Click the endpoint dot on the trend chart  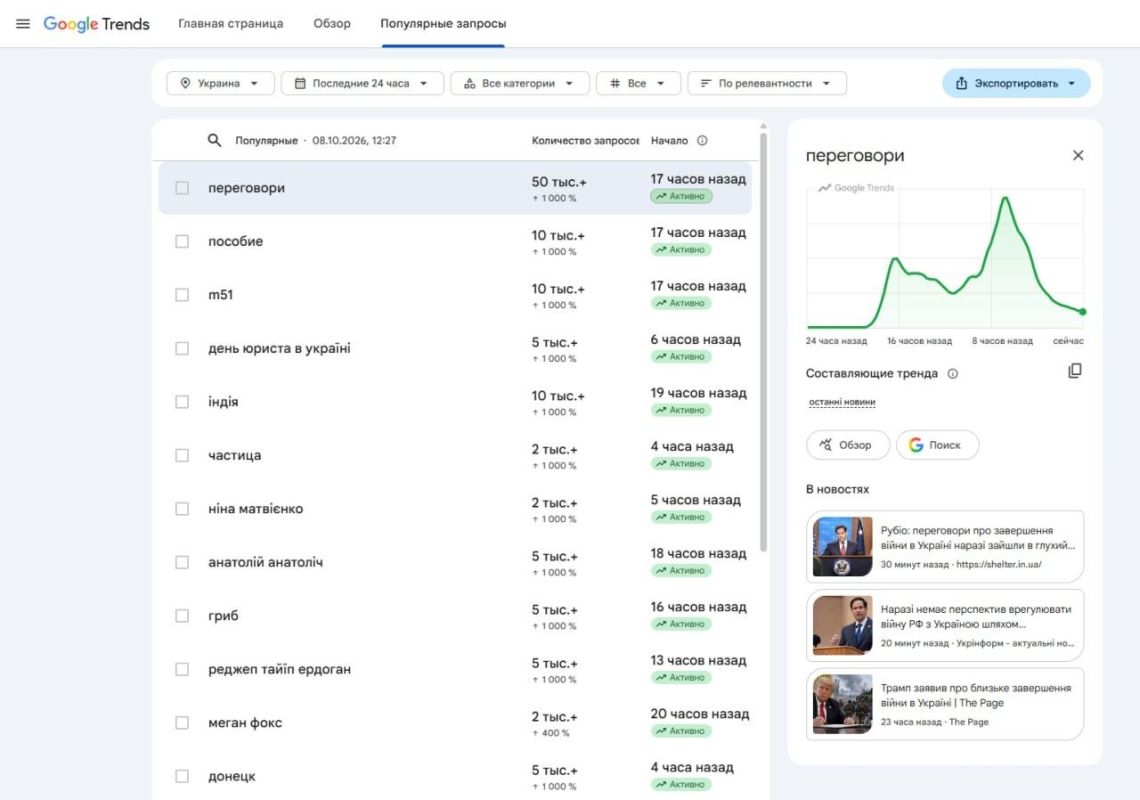(x=1083, y=311)
